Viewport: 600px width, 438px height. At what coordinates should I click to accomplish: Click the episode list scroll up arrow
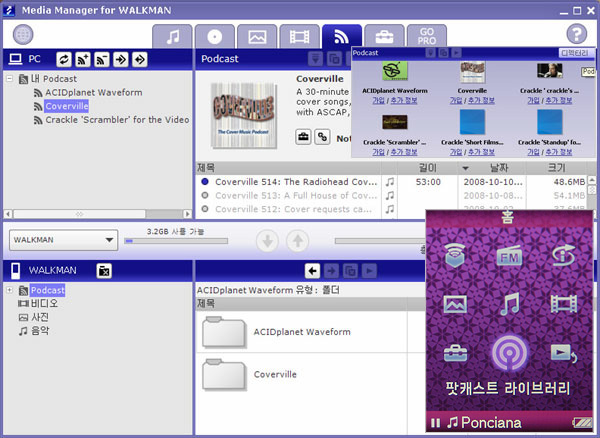592,180
